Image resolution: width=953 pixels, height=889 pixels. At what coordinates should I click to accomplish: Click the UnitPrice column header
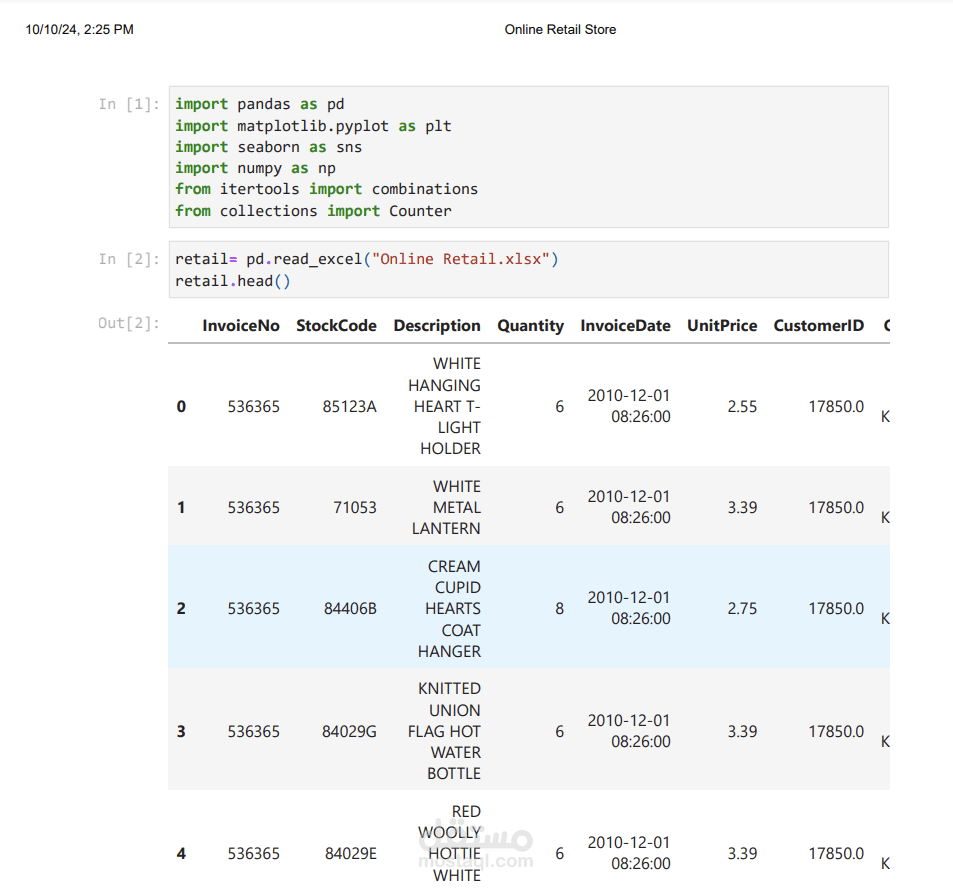coord(722,326)
